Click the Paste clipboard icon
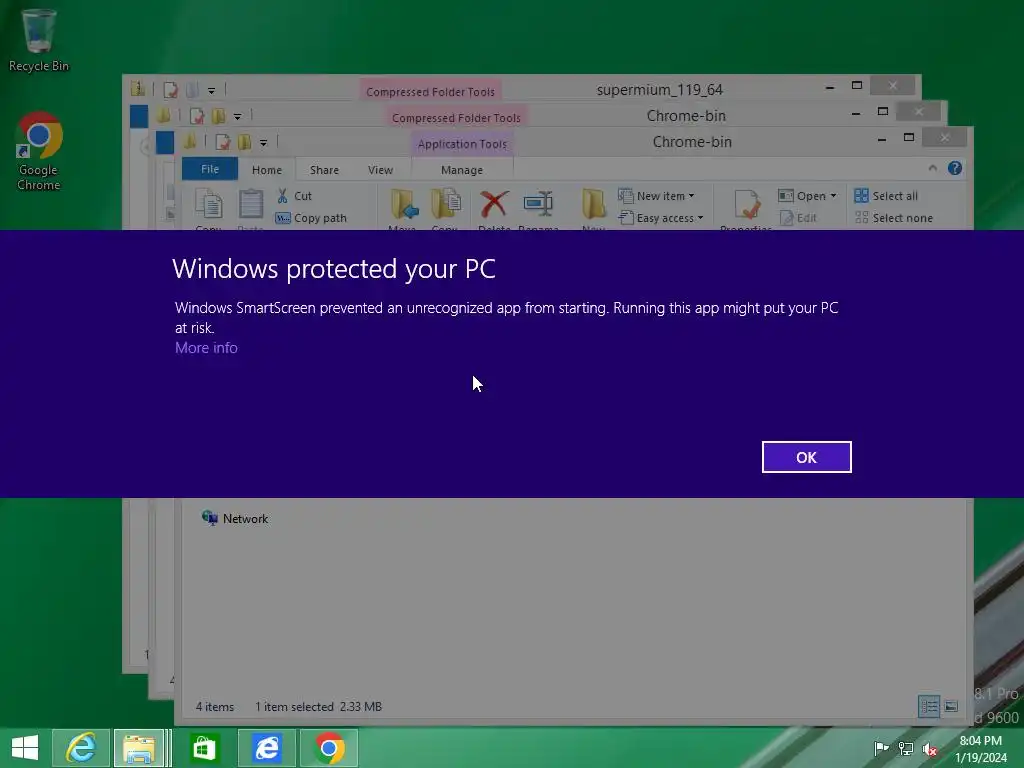Viewport: 1024px width, 768px height. pyautogui.click(x=251, y=204)
